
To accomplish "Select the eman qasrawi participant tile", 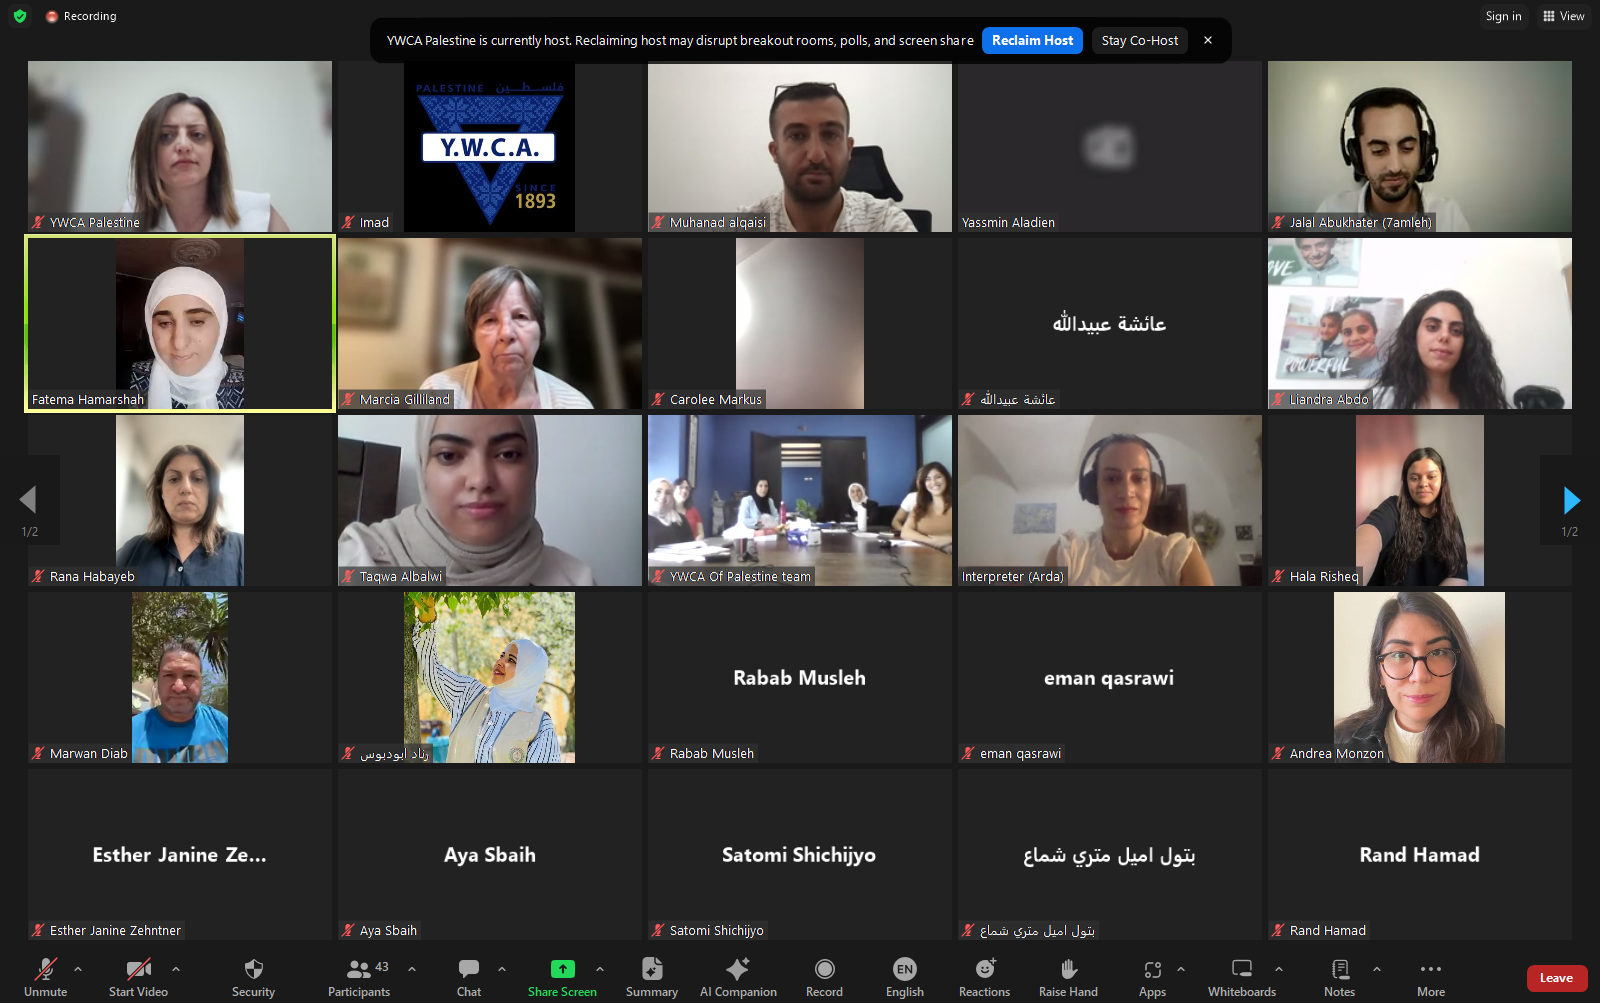I will pos(1110,677).
